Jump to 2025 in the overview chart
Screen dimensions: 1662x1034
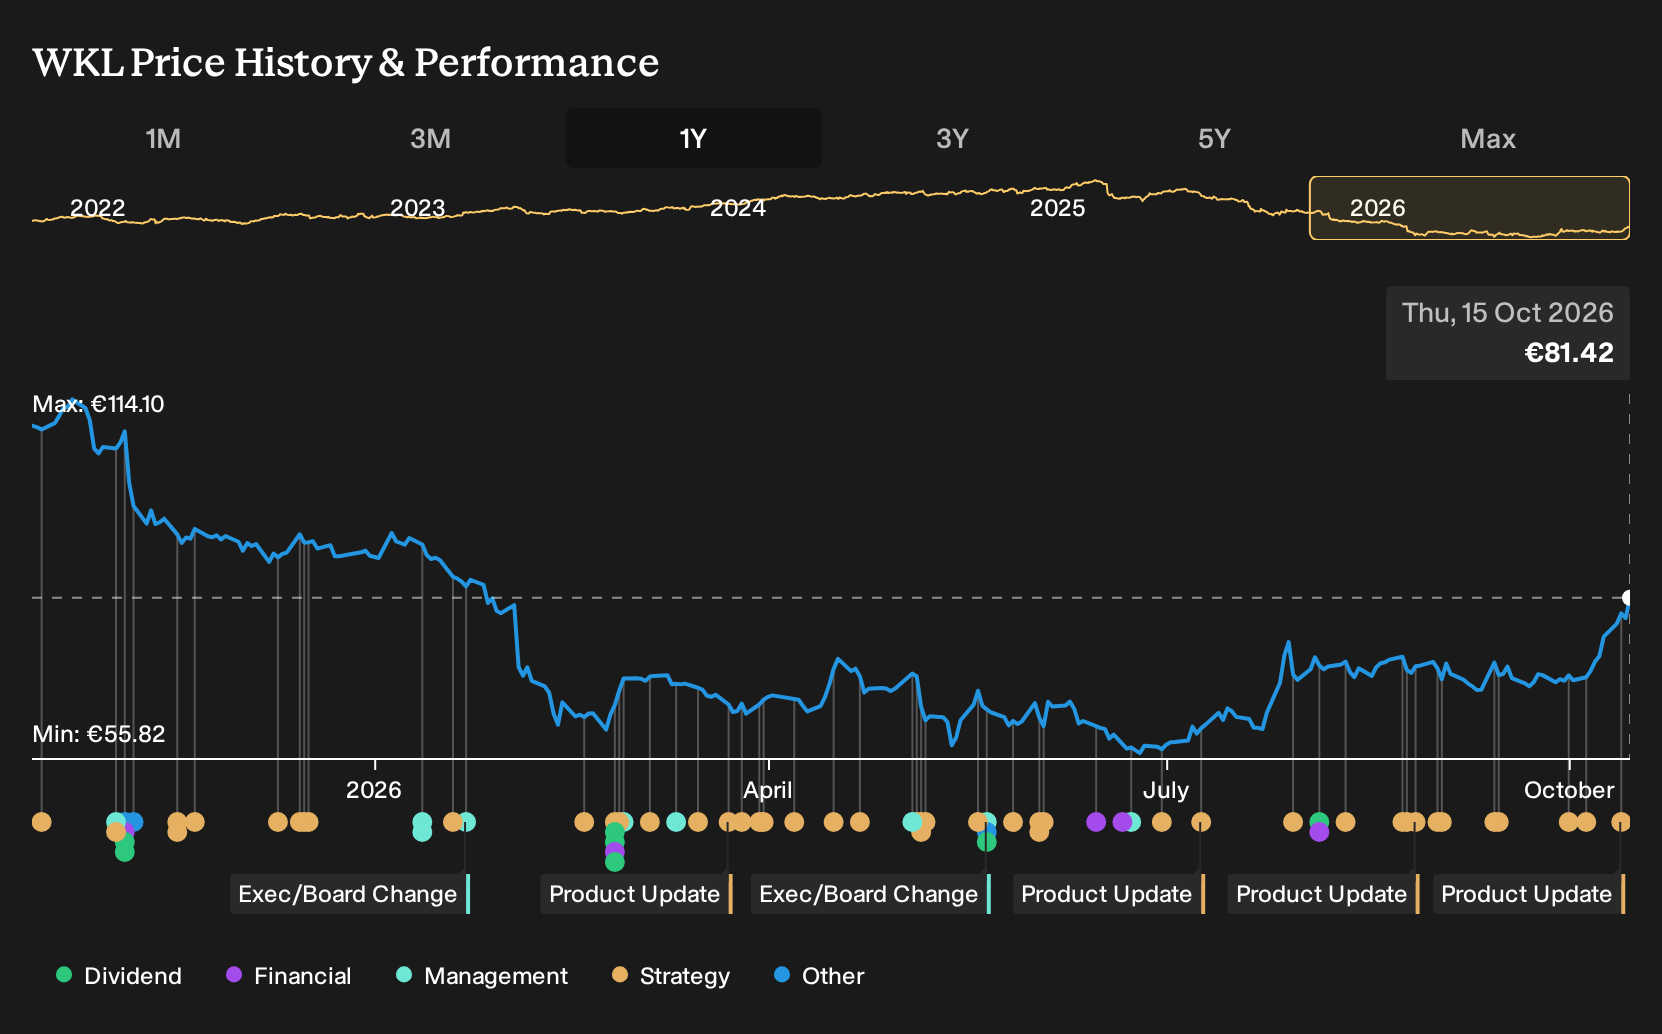tap(1057, 208)
